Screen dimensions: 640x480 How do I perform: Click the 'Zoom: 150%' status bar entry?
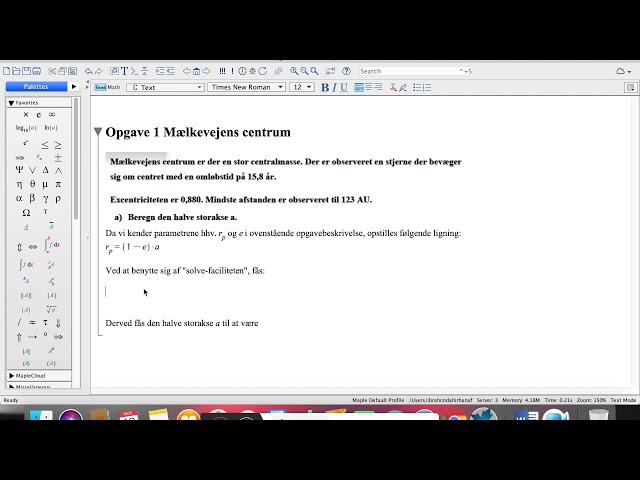(592, 400)
